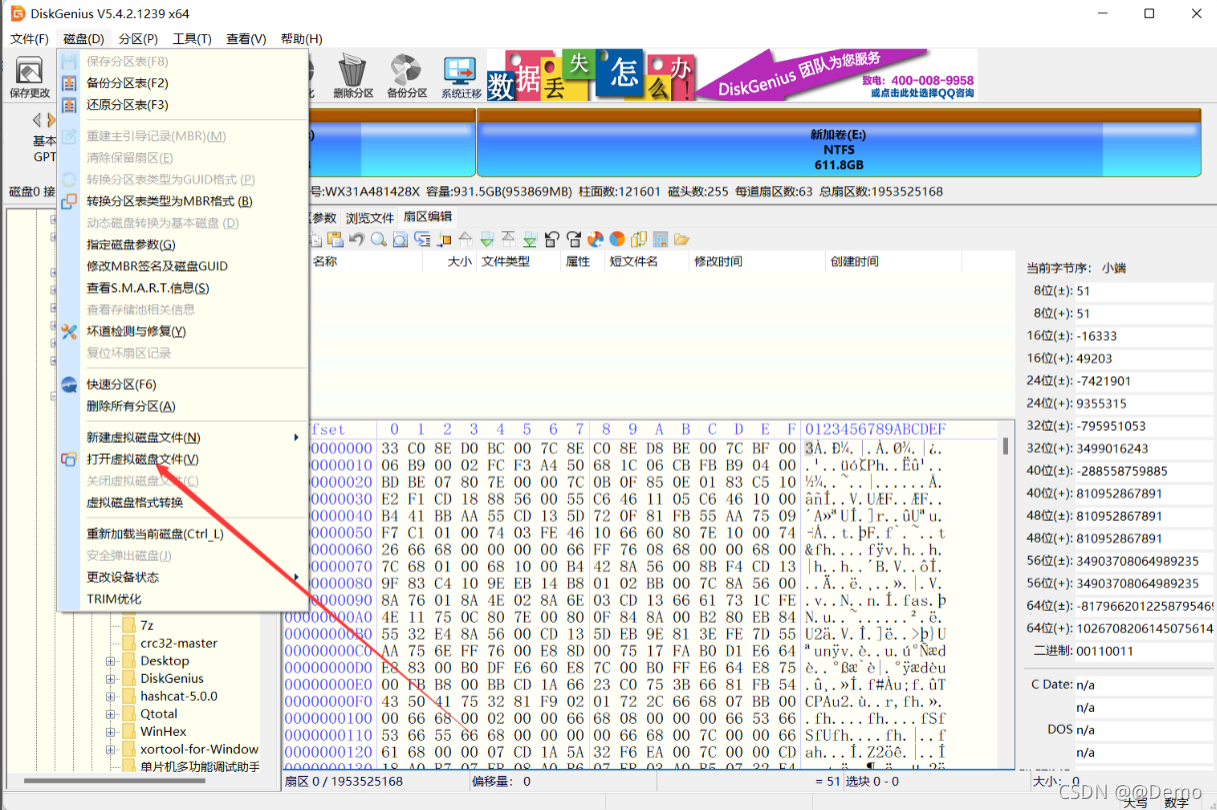Select the 7z folder in the tree

coord(147,625)
